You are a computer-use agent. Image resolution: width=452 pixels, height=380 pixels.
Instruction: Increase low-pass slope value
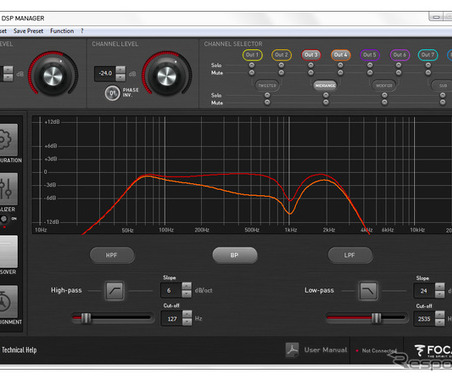[x=440, y=286]
